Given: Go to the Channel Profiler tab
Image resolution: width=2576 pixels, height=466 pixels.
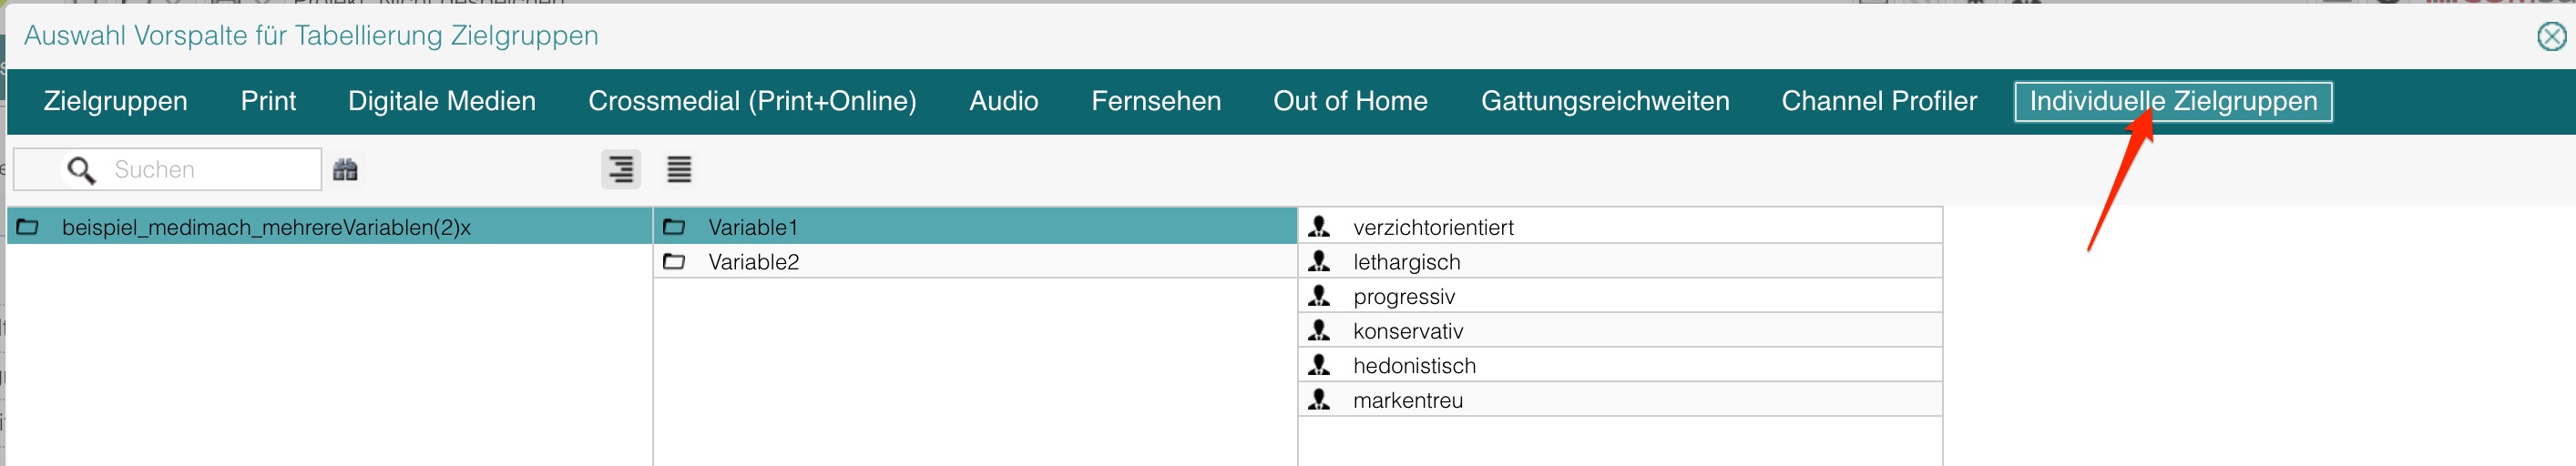Looking at the screenshot, I should (x=1878, y=101).
